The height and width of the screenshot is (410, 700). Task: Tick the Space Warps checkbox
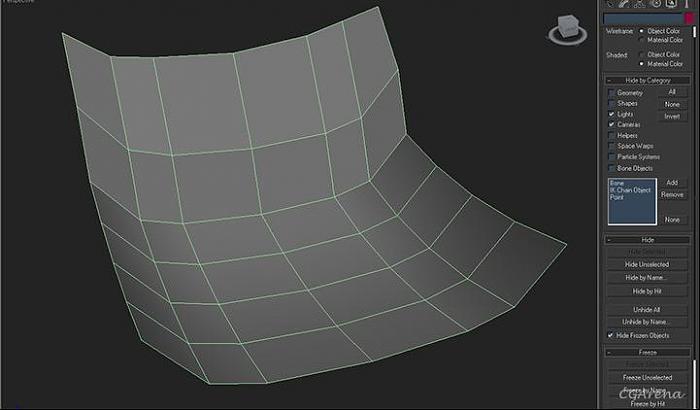[611, 146]
